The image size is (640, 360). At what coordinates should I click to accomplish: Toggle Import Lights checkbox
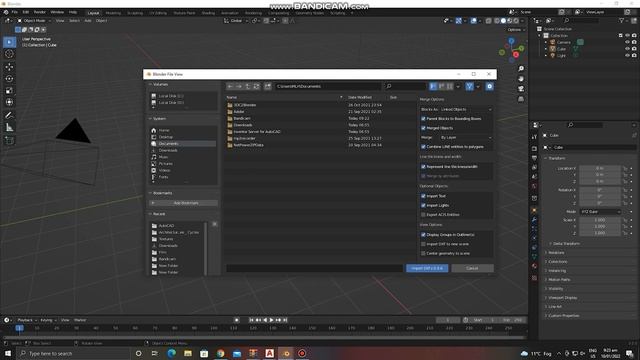pos(423,205)
